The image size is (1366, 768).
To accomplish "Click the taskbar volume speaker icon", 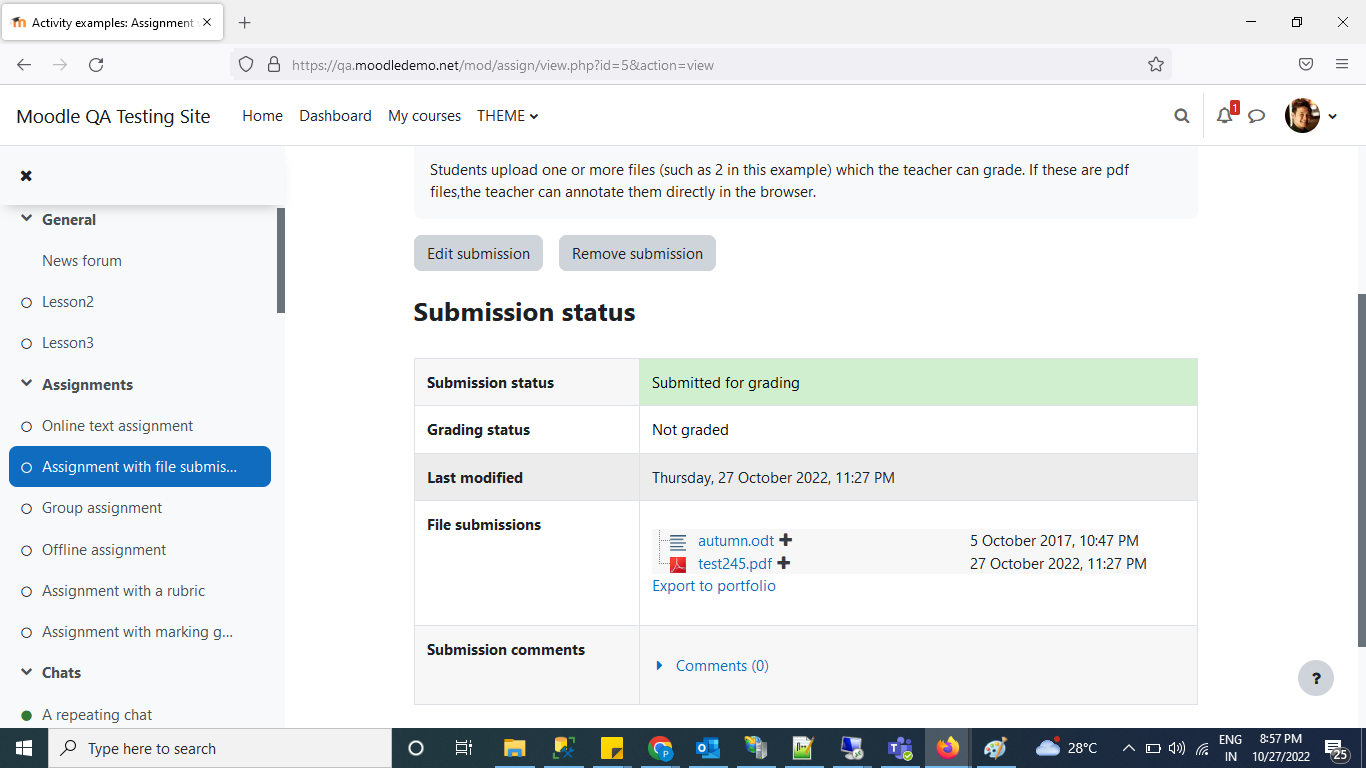I will pyautogui.click(x=1176, y=748).
